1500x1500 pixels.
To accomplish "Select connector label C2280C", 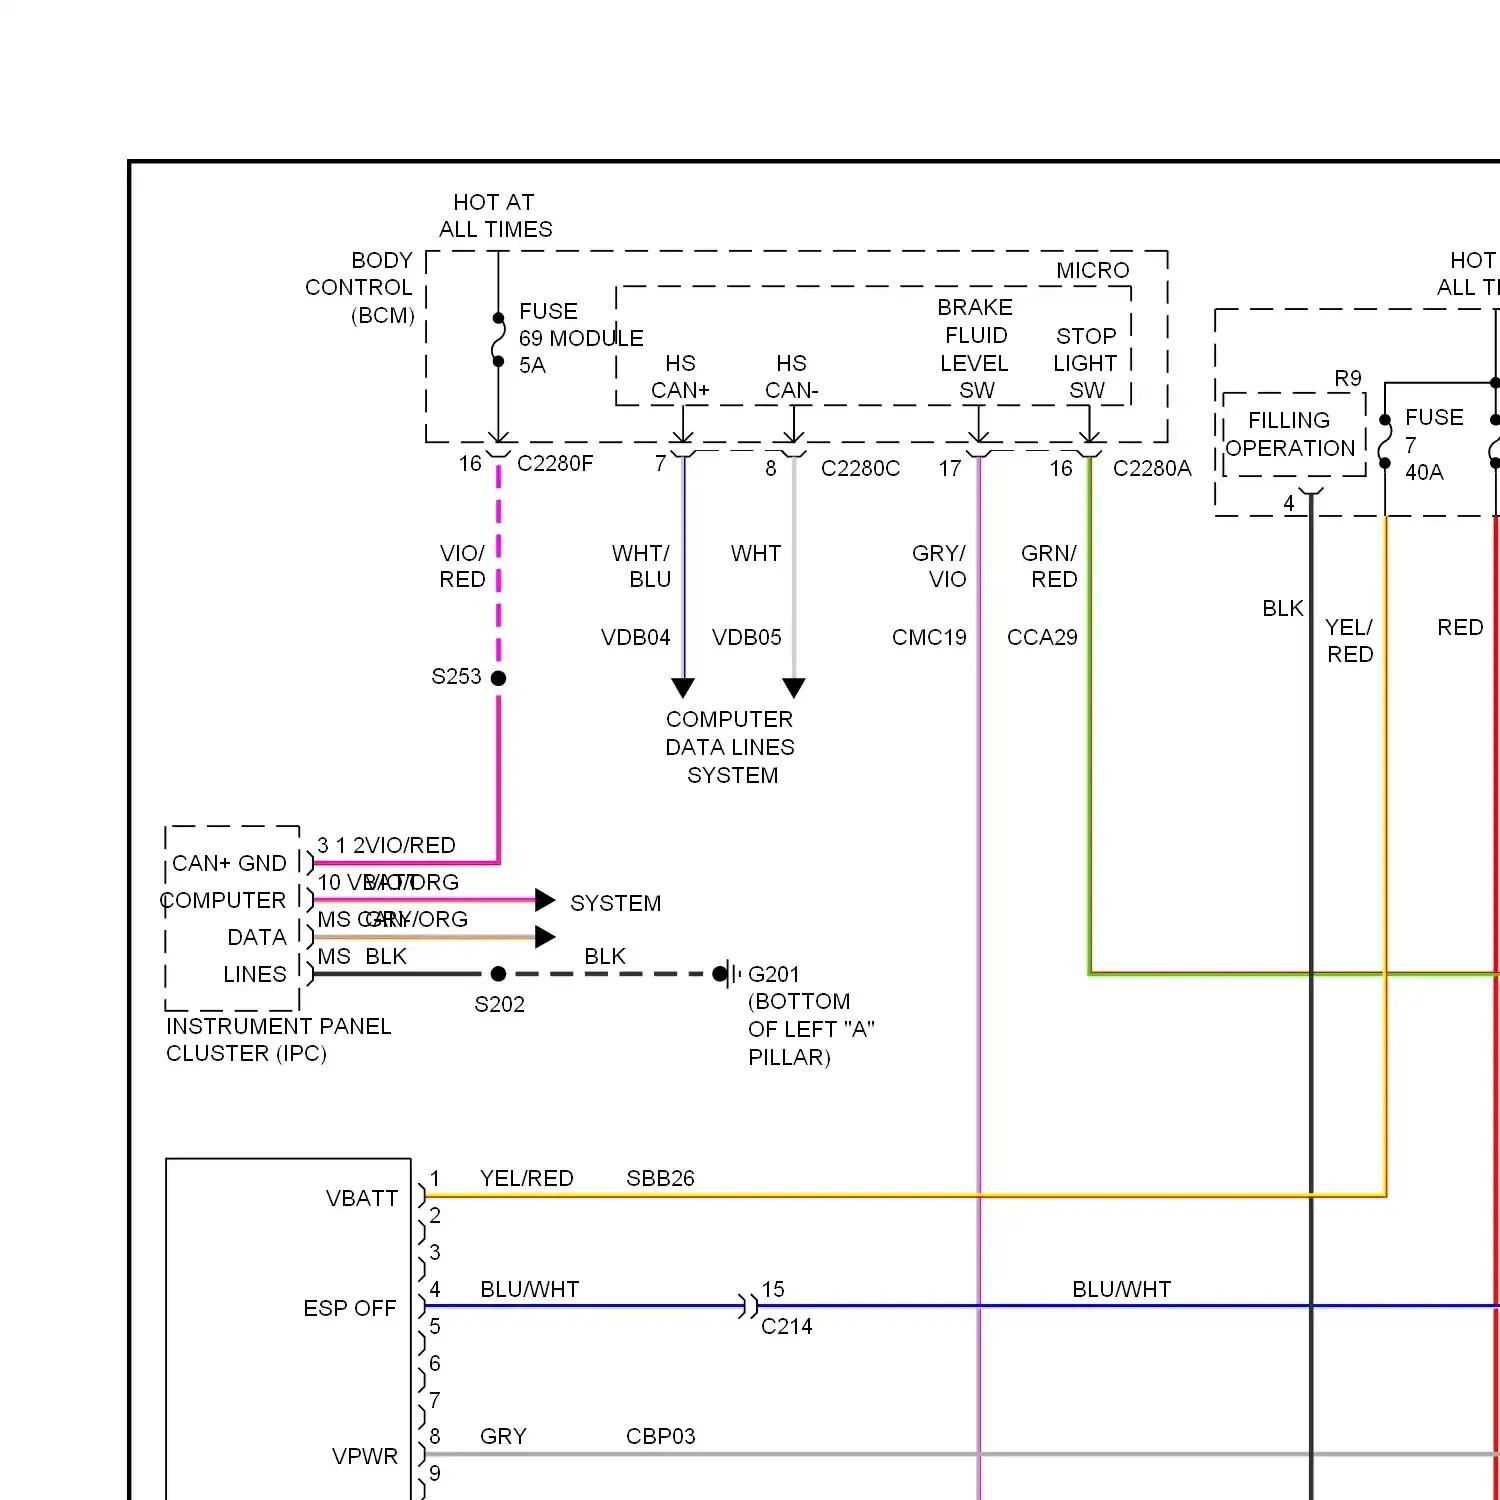I will pyautogui.click(x=860, y=469).
